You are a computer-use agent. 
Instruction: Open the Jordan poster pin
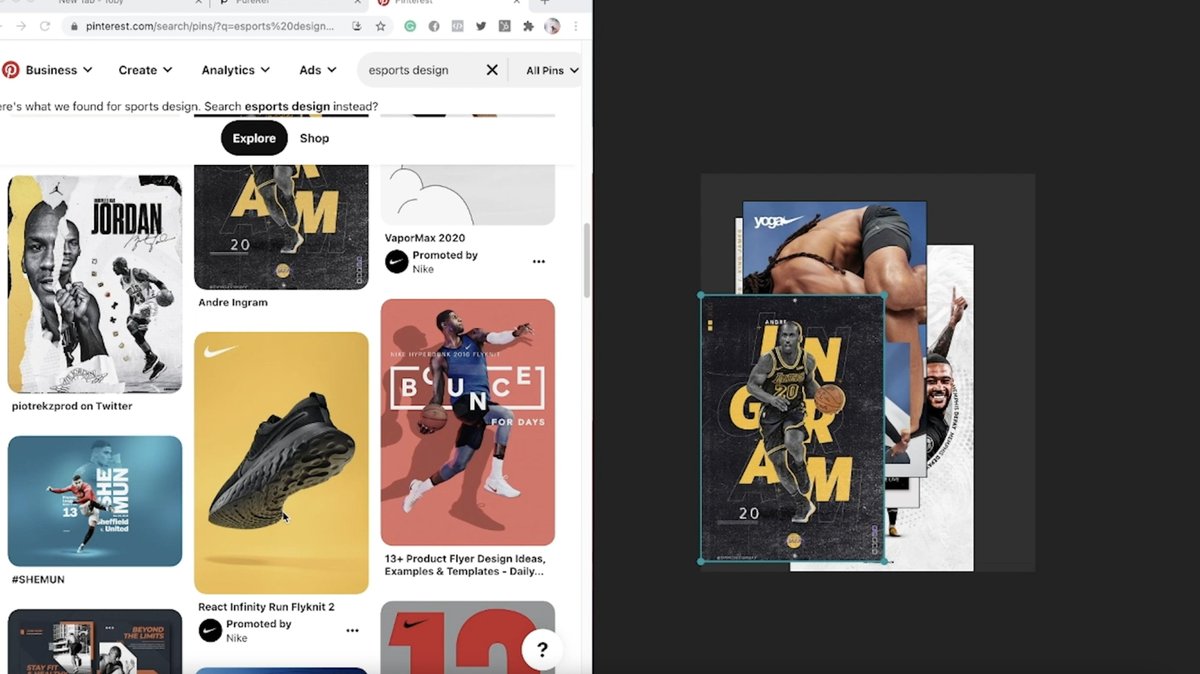(95, 284)
